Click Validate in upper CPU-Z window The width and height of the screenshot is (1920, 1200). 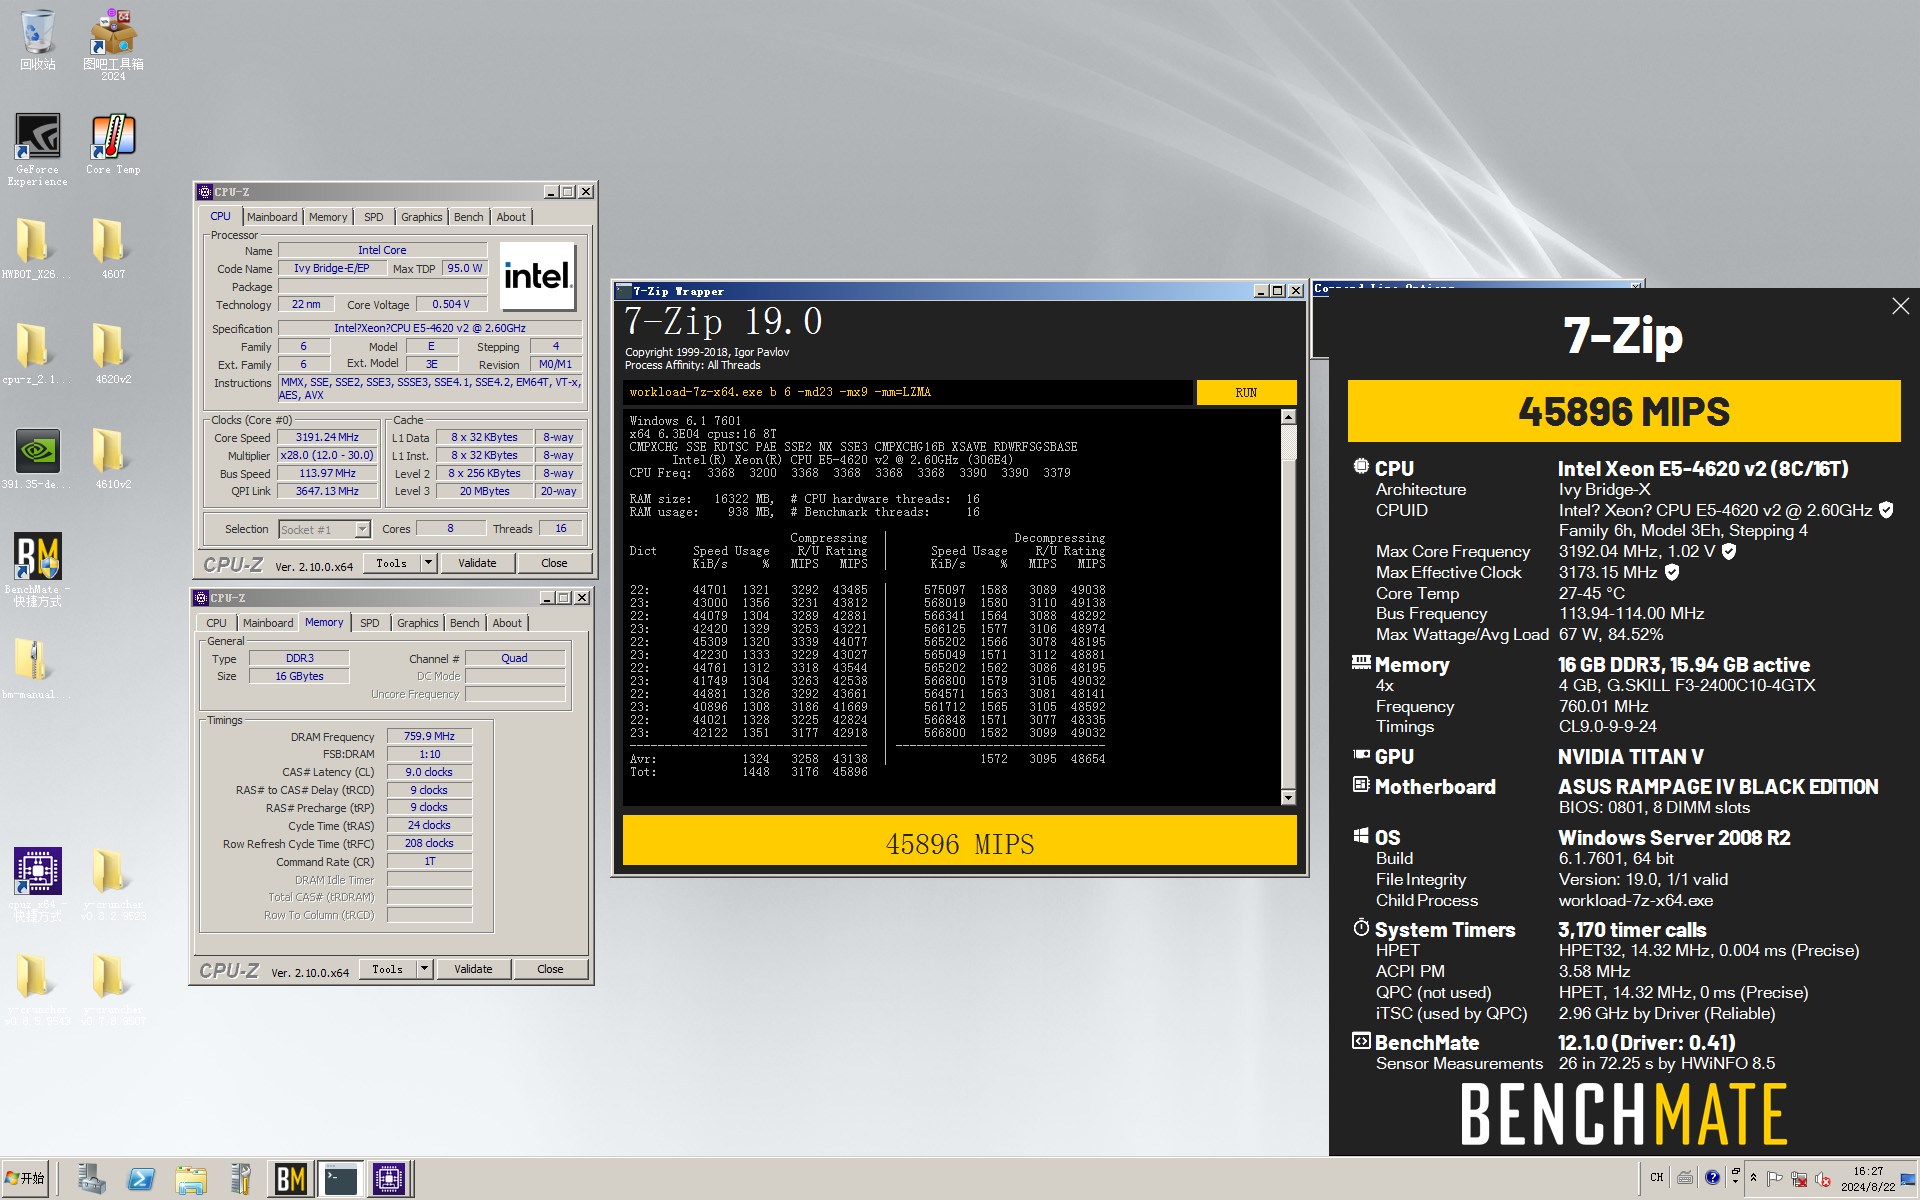coord(477,563)
